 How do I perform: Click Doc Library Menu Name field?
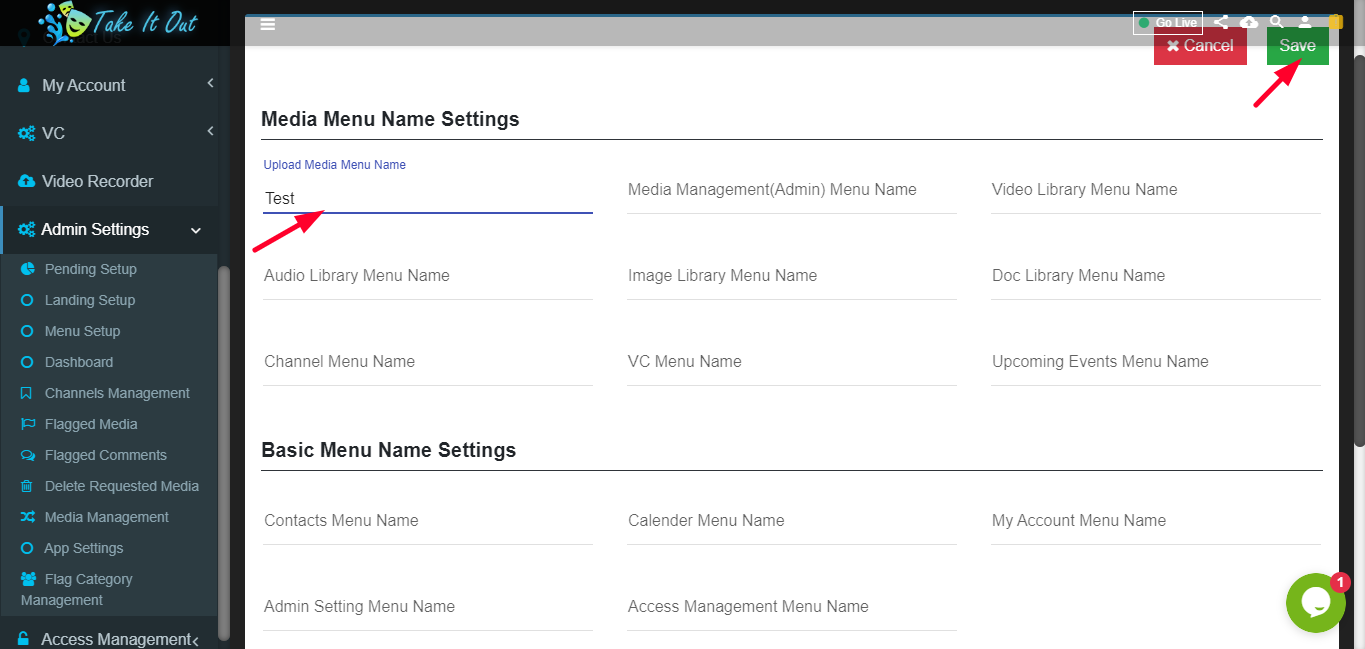tap(1156, 276)
